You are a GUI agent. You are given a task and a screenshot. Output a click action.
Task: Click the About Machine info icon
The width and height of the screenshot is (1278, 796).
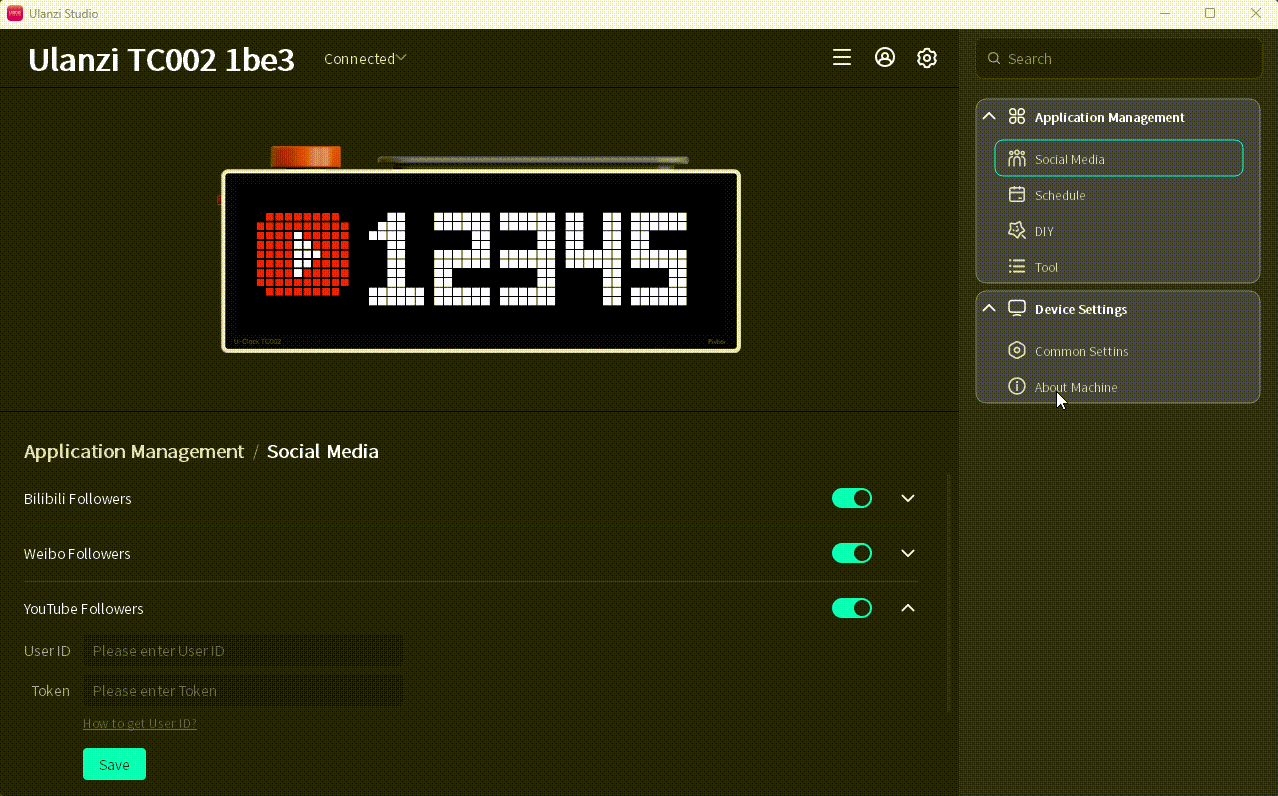click(1017, 387)
